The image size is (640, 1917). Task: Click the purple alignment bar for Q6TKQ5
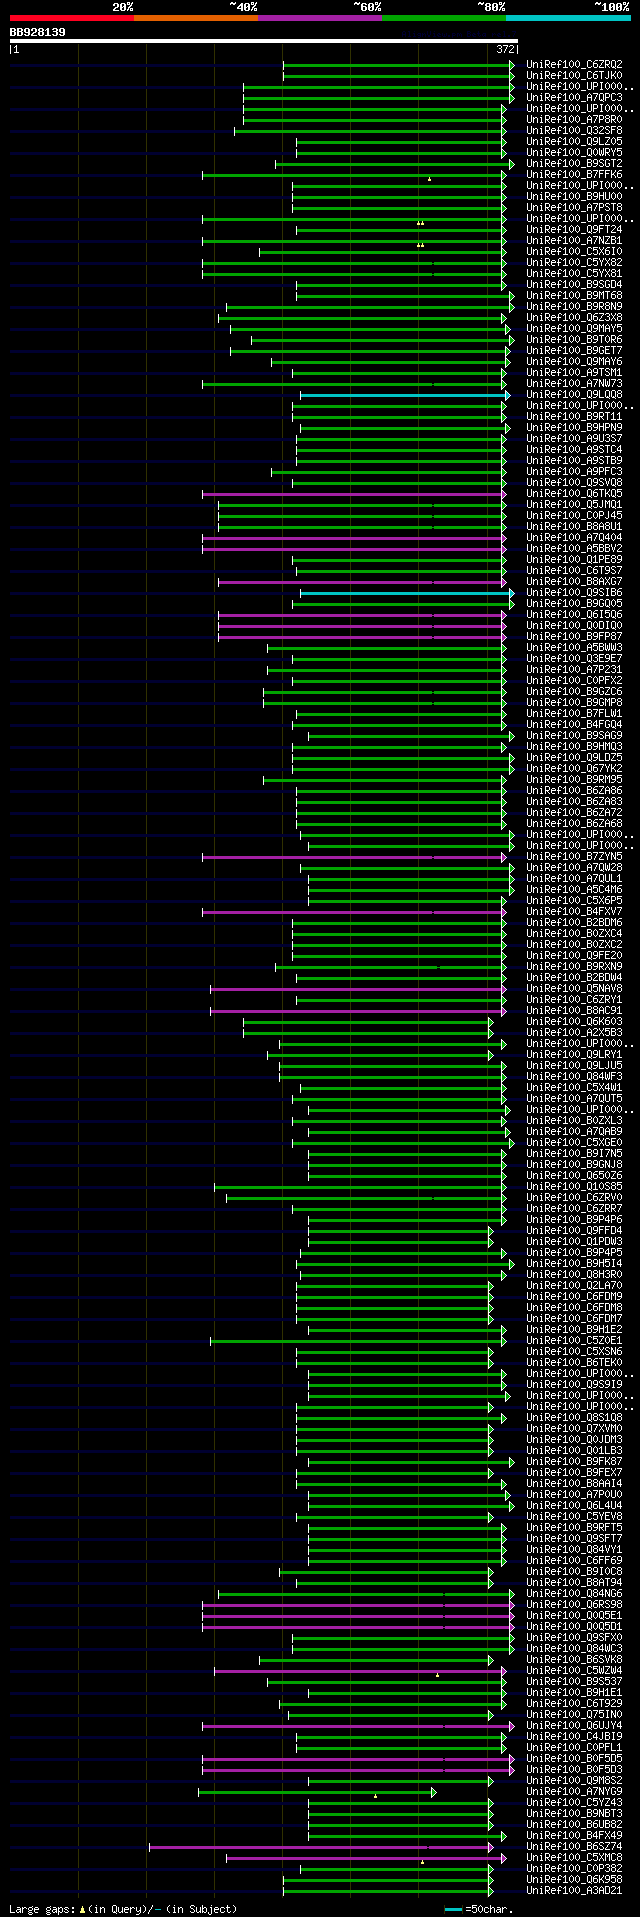point(354,494)
